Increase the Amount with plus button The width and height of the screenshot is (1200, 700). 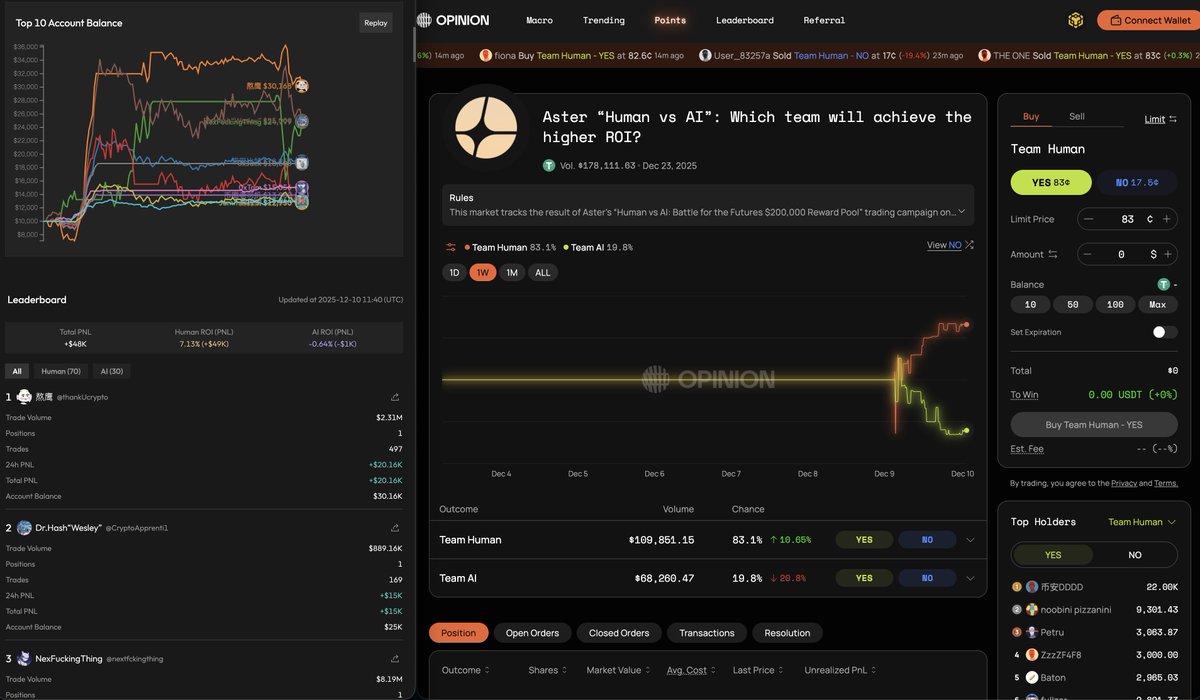tap(1166, 255)
